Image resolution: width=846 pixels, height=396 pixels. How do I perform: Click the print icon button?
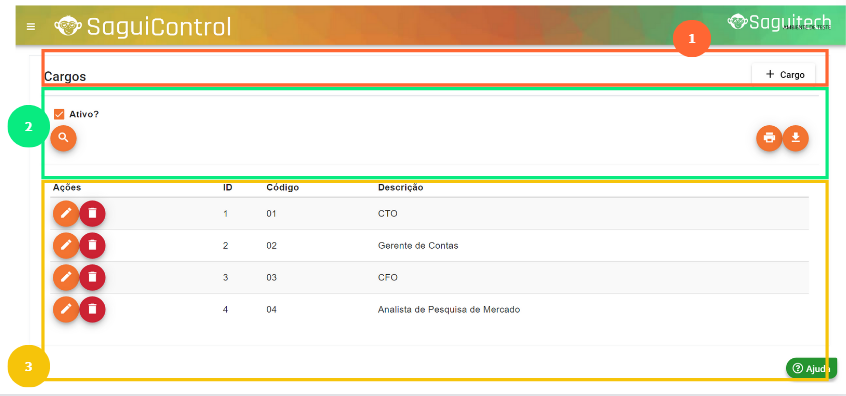[769, 138]
